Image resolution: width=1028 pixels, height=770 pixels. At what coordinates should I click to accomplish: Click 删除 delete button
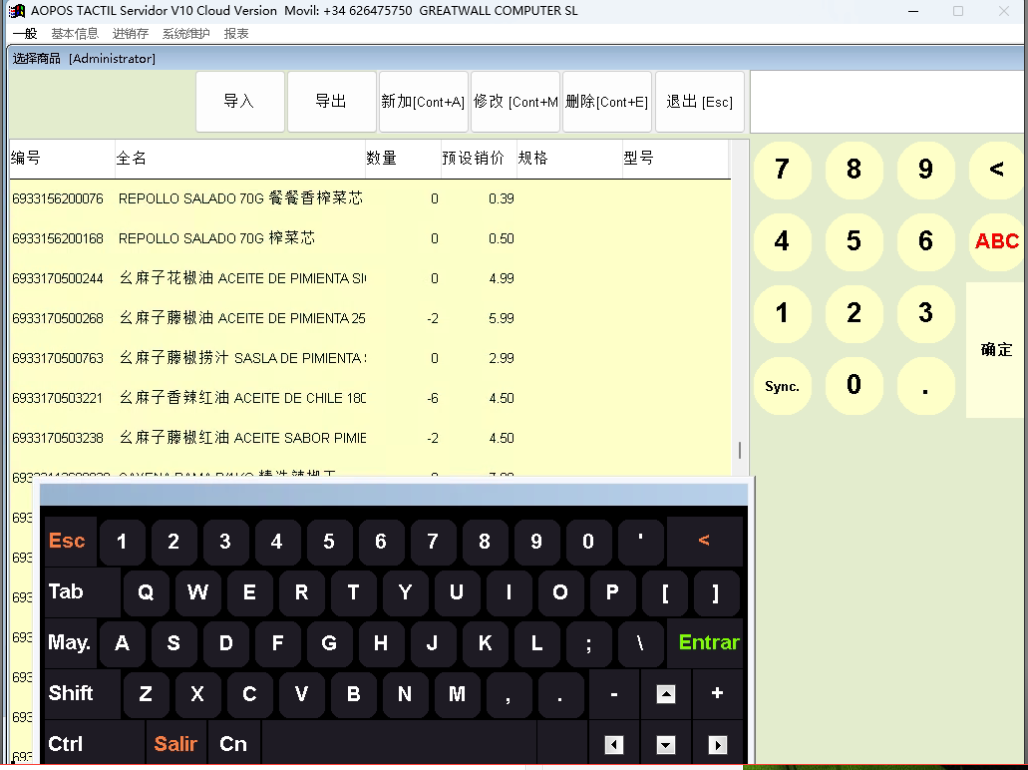[x=606, y=101]
